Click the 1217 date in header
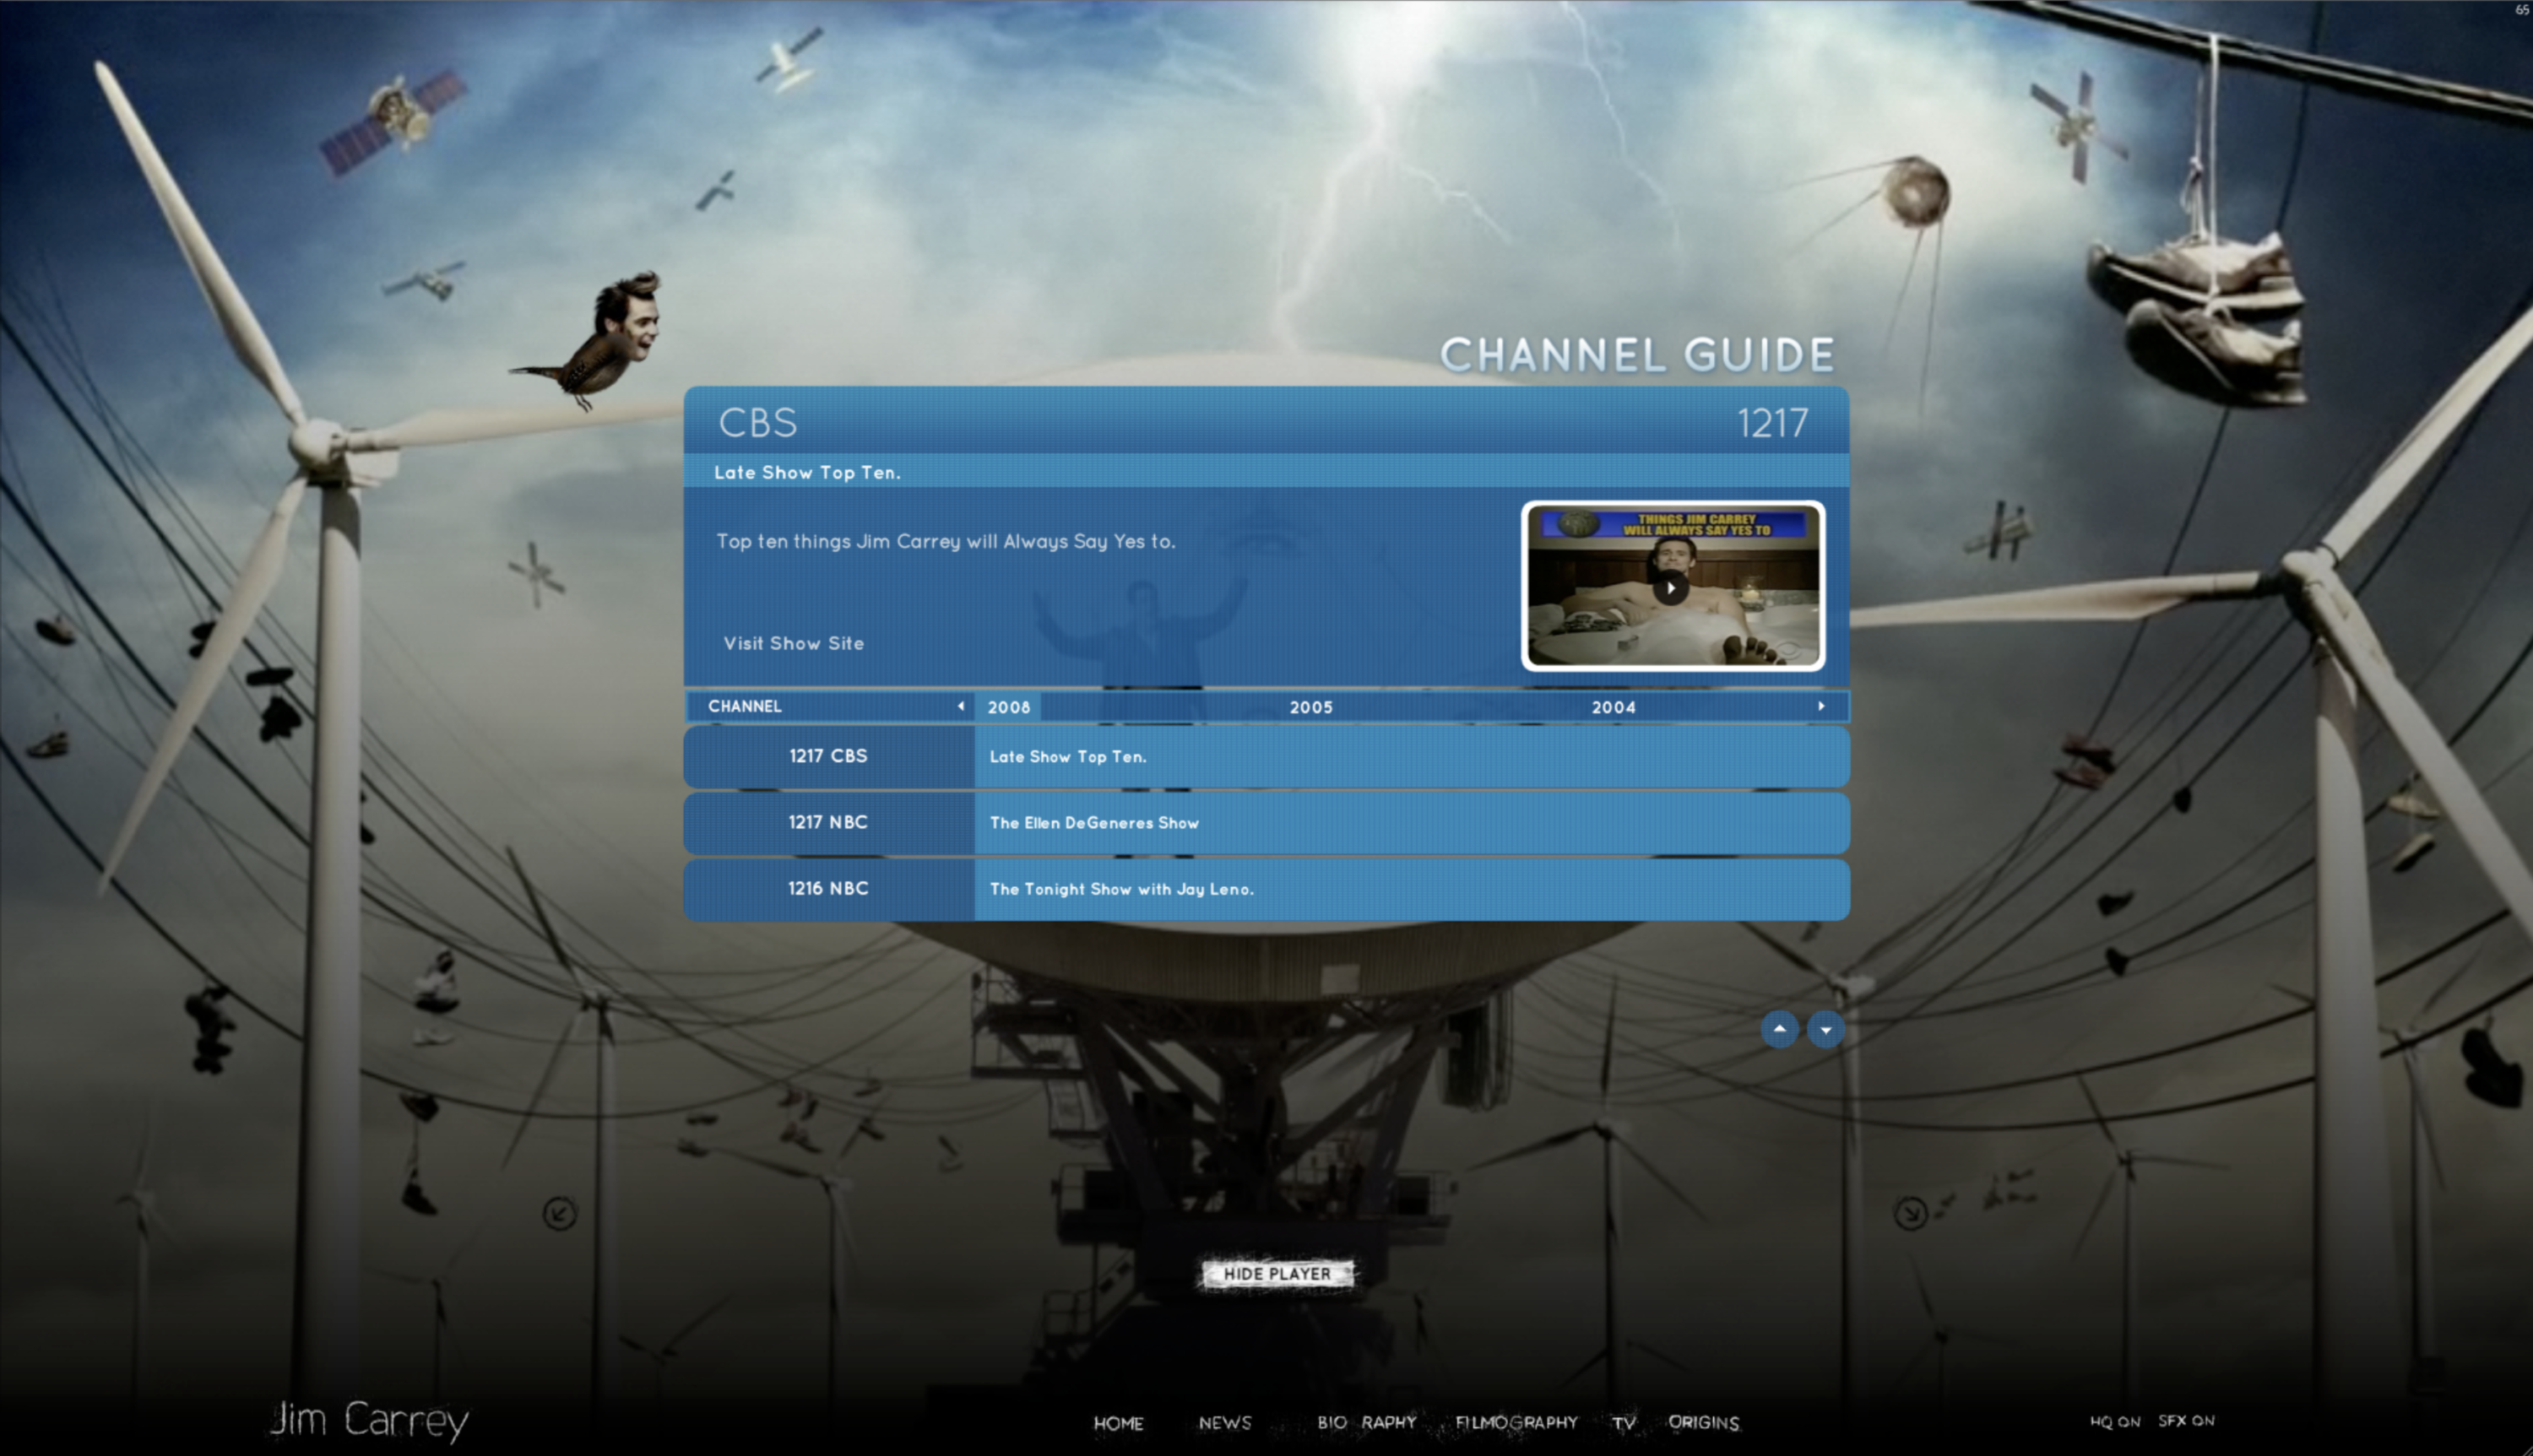Screen dimensions: 2533x1456 point(1772,423)
